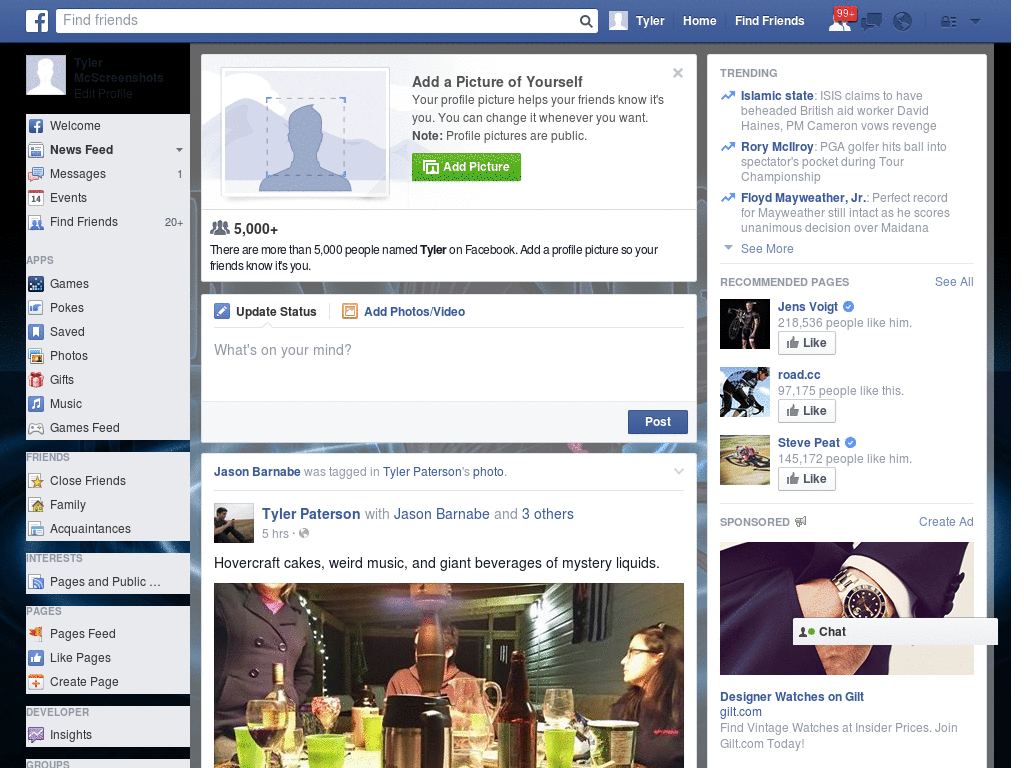Click the Edit Profile link
The image size is (1024, 768).
103,93
